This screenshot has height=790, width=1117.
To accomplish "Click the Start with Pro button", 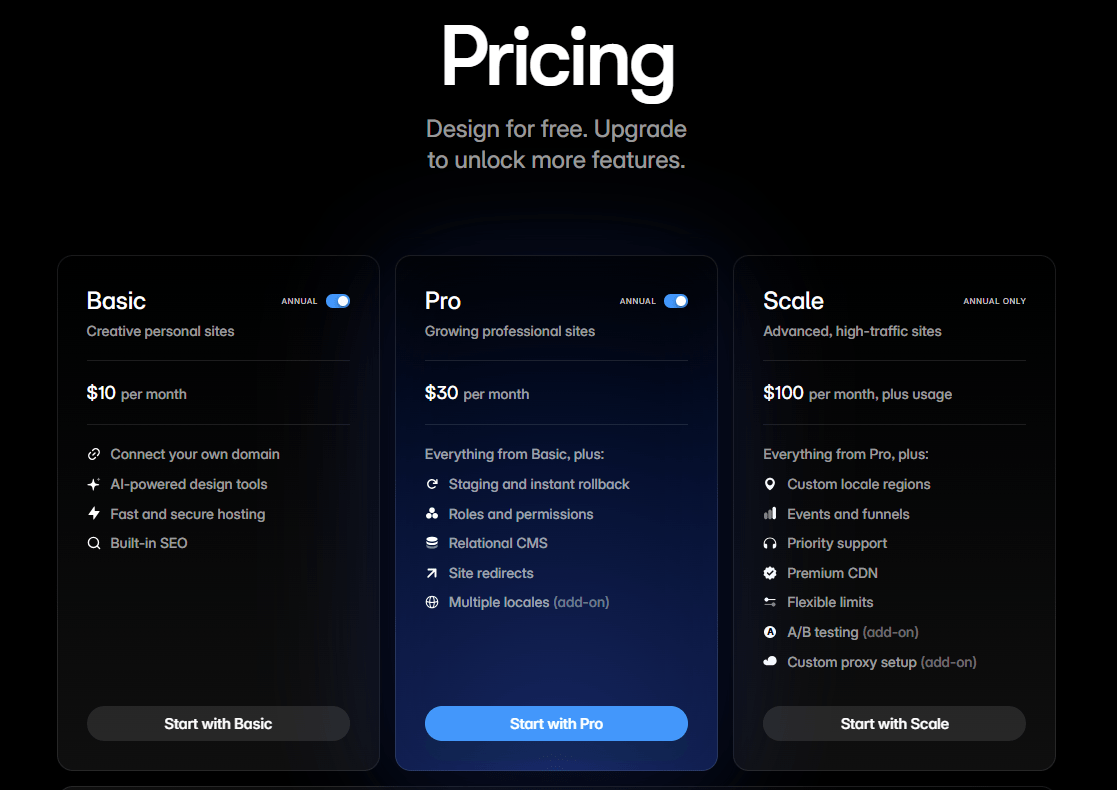I will 556,723.
